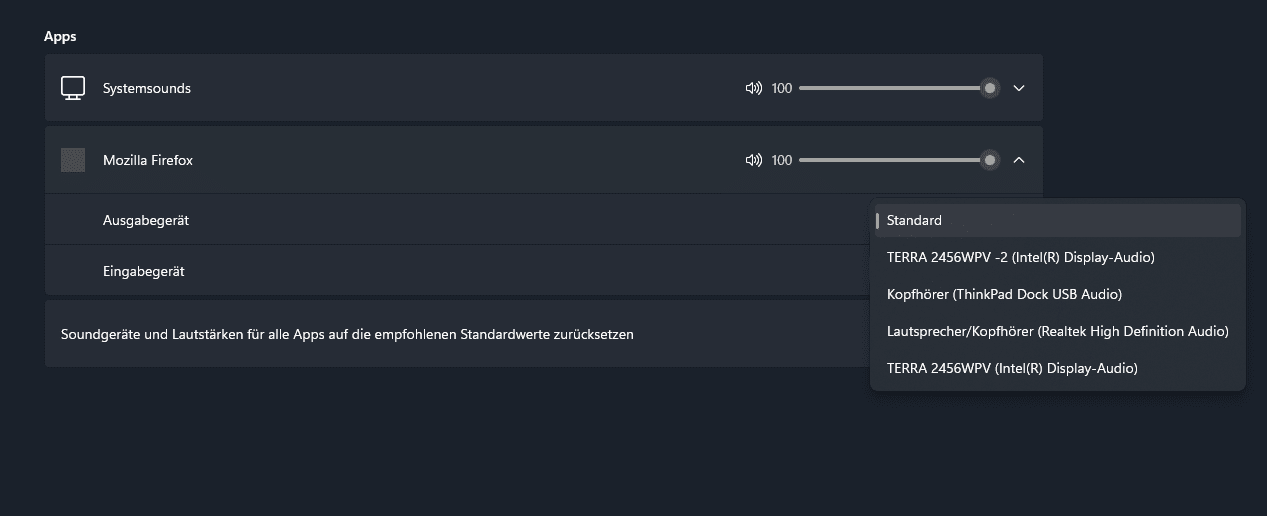Click the Mozilla Firefox app icon
Viewport: 1267px width, 516px height.
[x=73, y=160]
